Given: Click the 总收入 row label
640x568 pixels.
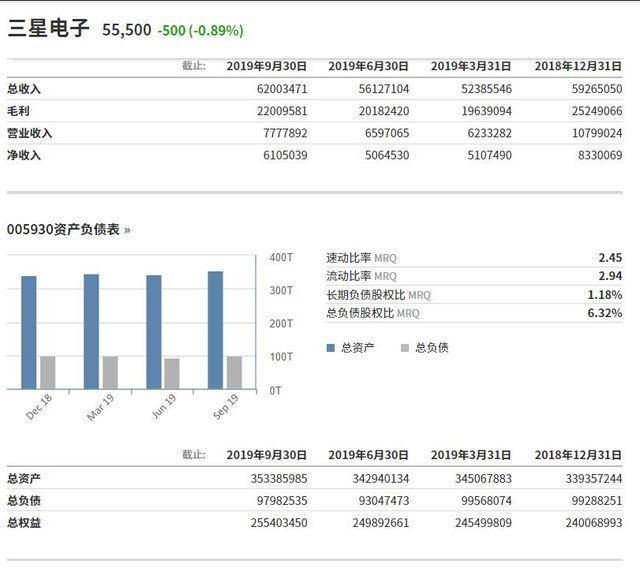Looking at the screenshot, I should 24,89.
